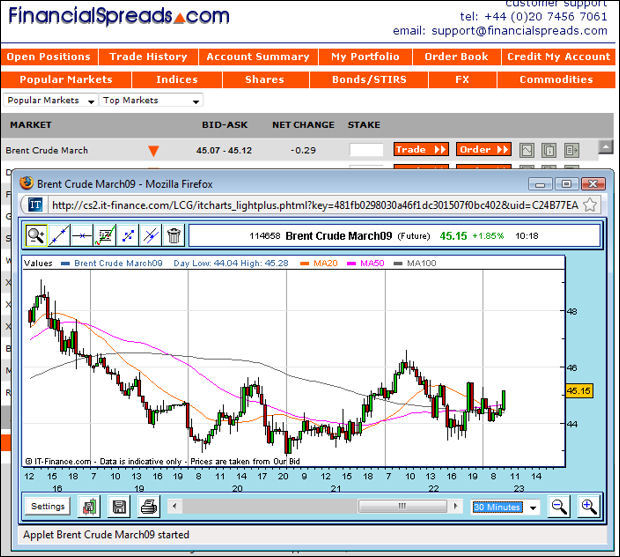Select the FX category tab
Screen dimensions: 620x557
(x=462, y=80)
